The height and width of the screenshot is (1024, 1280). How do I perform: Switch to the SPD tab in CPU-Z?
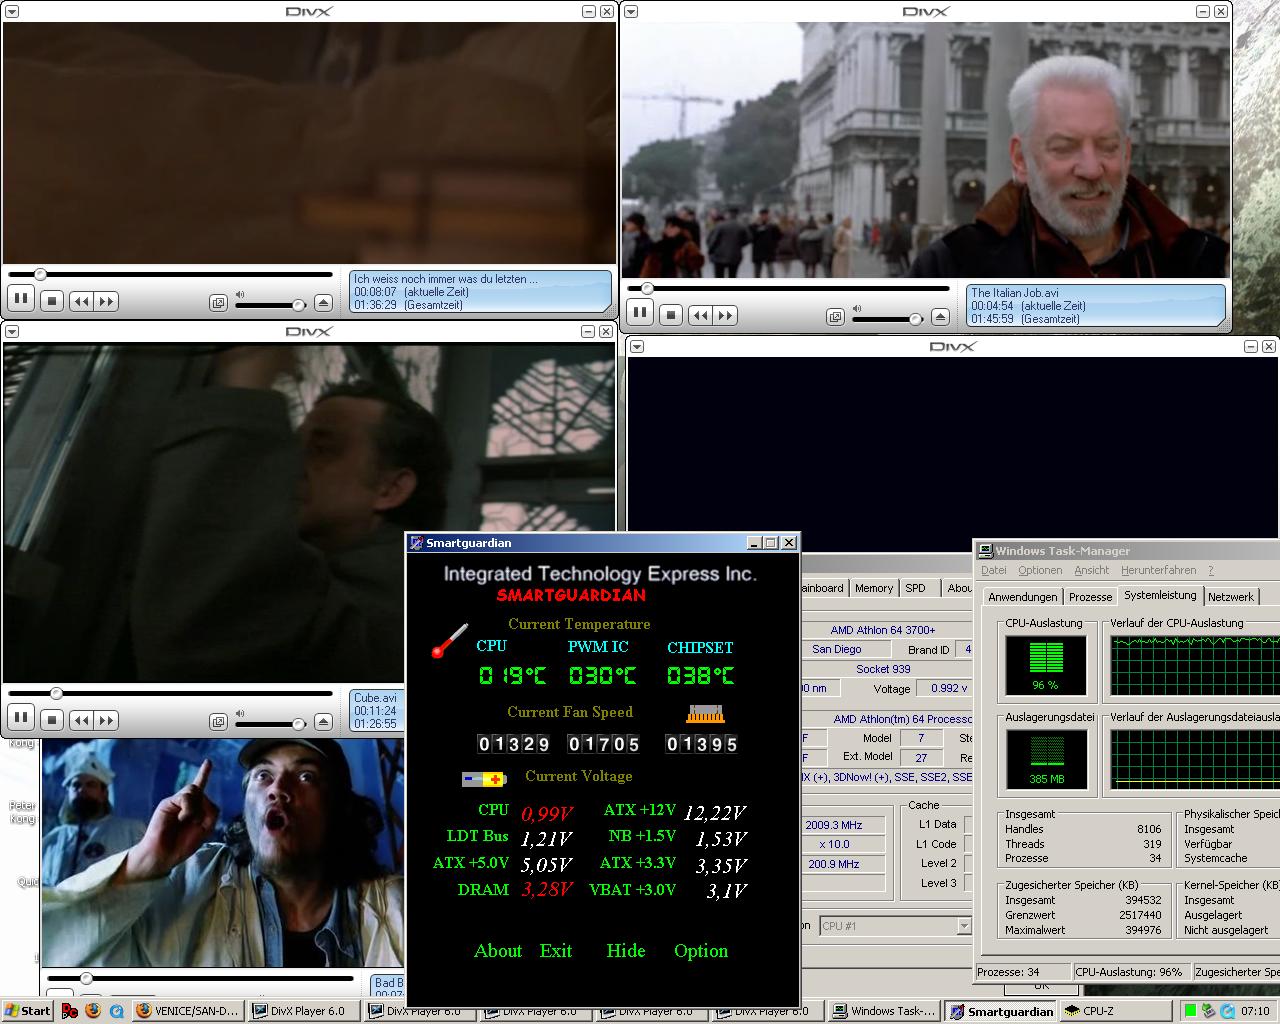point(915,588)
